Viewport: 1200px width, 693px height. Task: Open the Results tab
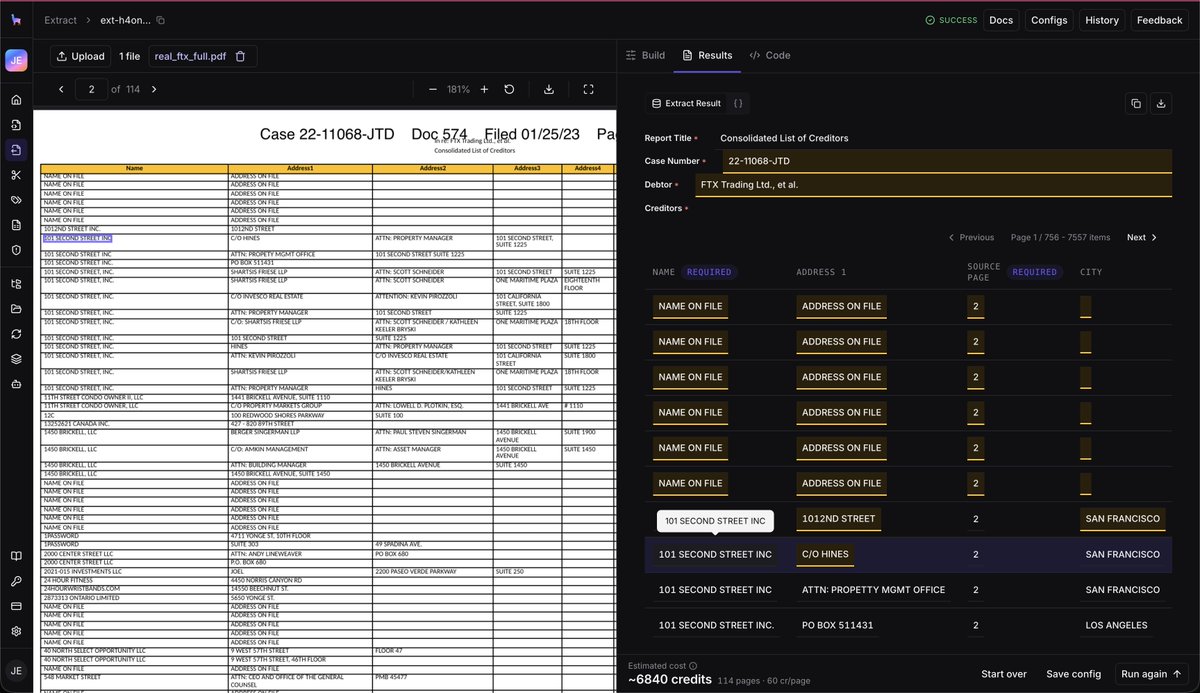[x=707, y=55]
